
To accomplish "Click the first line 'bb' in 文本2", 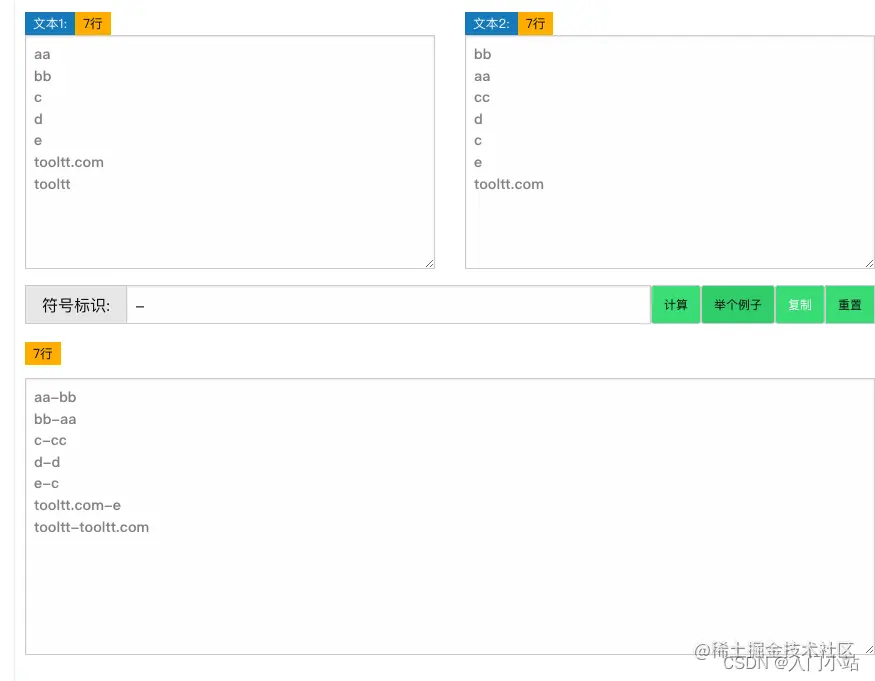I will click(x=482, y=54).
